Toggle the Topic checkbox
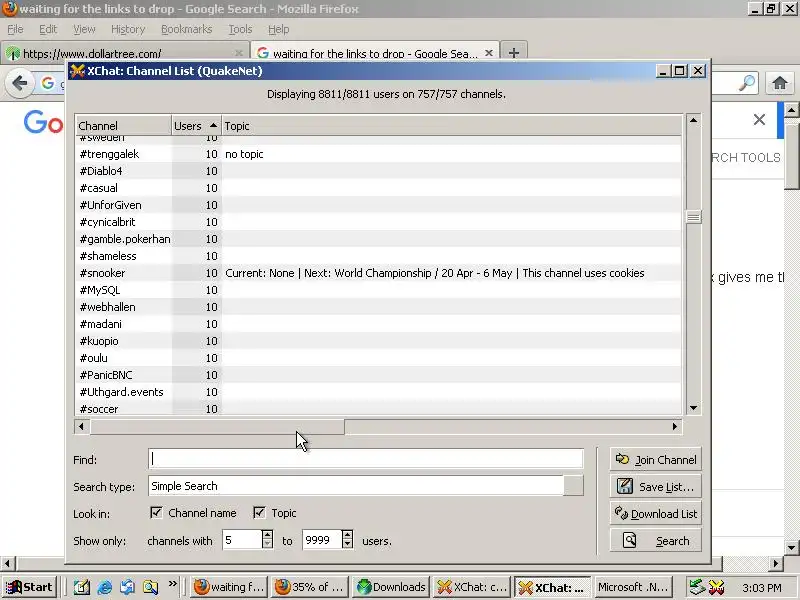800x600 pixels. click(259, 513)
